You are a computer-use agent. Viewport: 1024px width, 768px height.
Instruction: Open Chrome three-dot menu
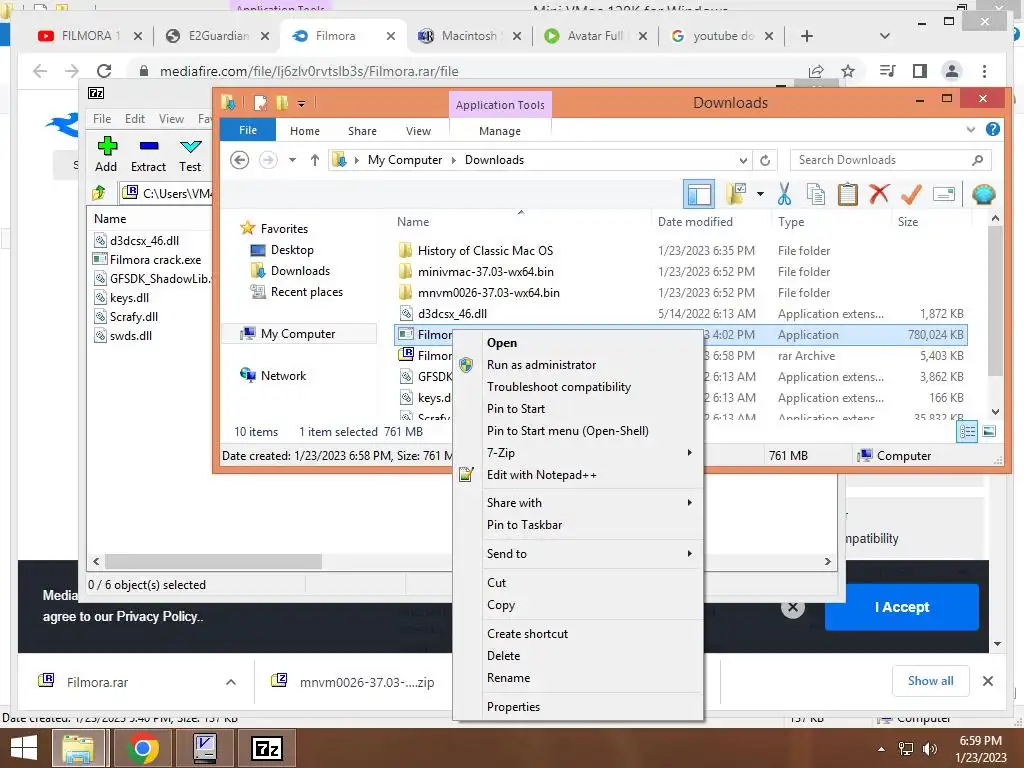[x=984, y=71]
